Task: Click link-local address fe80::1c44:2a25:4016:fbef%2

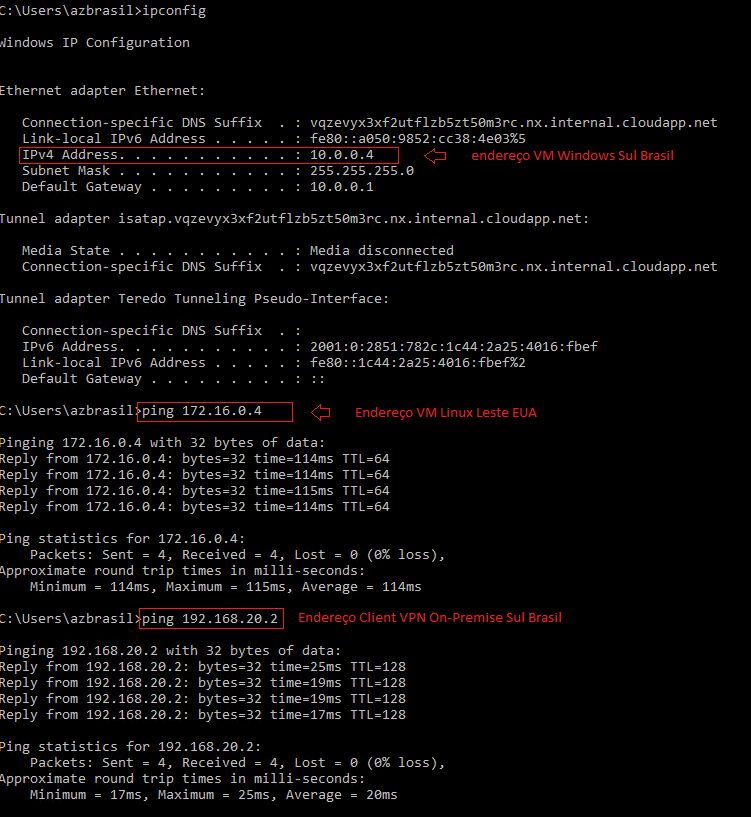Action: click(417, 363)
